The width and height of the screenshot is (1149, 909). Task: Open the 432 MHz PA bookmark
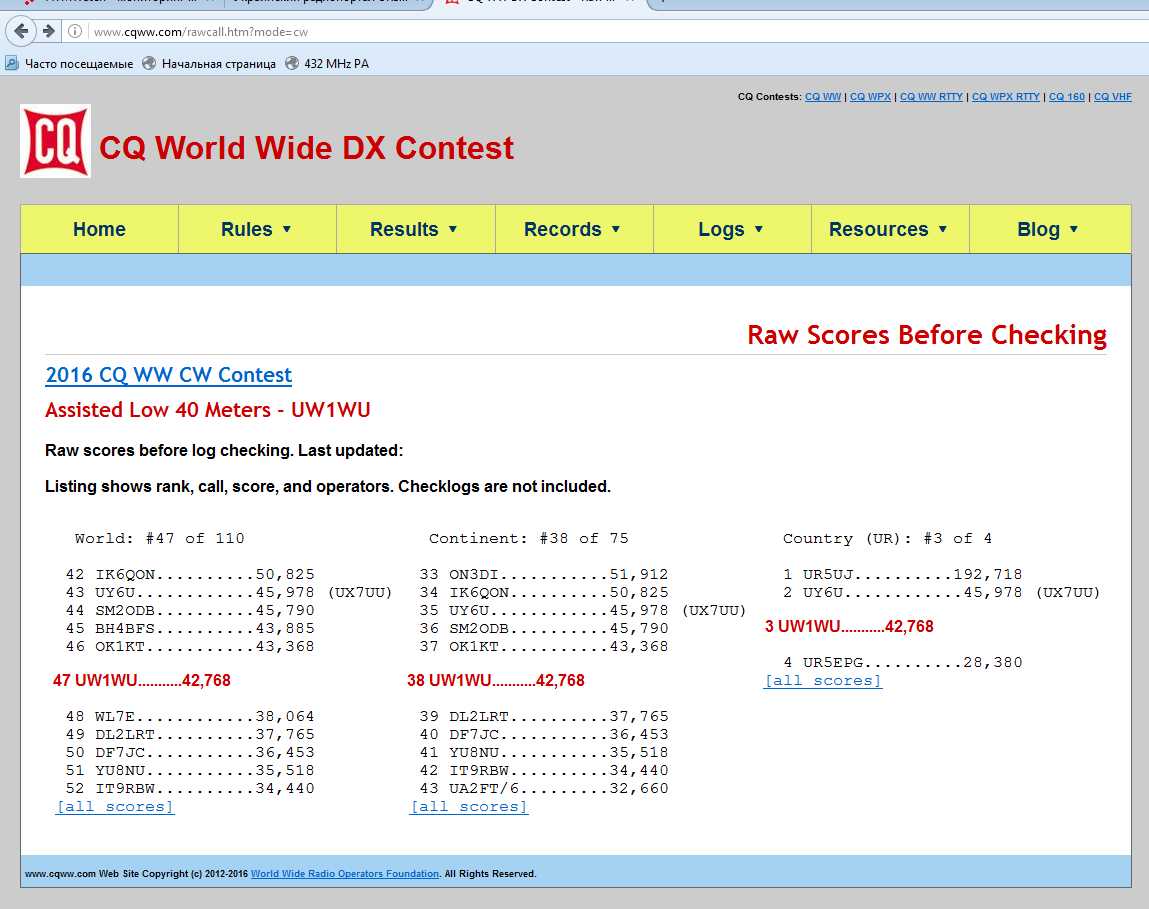point(327,64)
